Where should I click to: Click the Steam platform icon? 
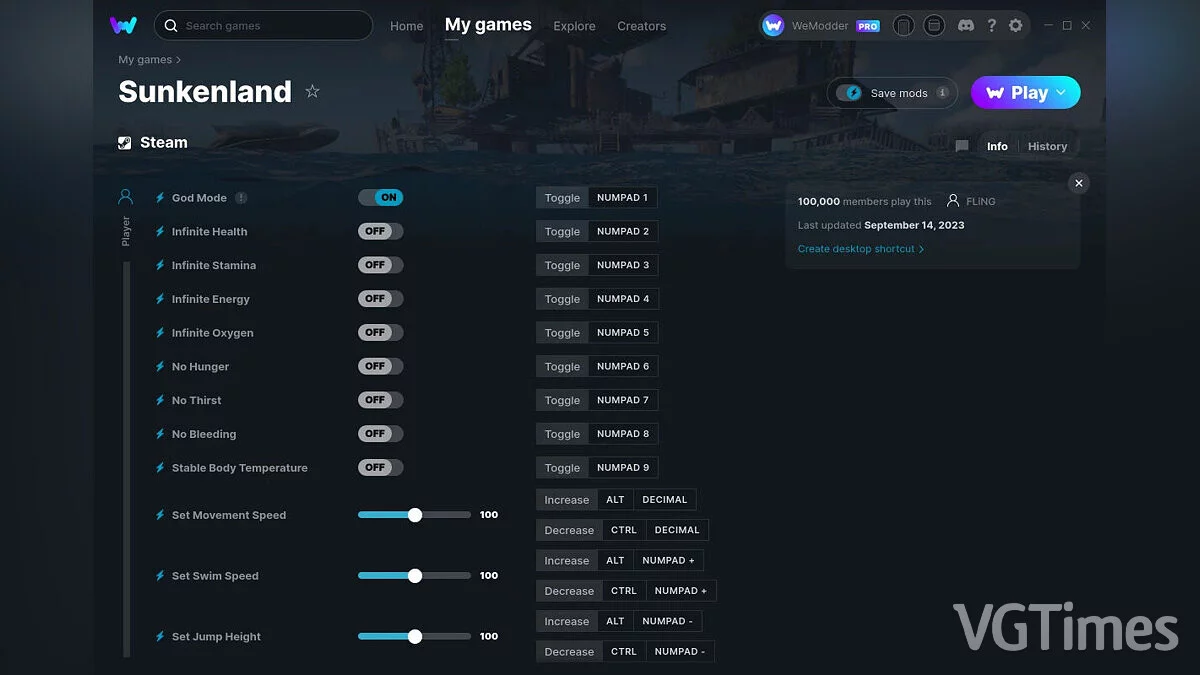tap(126, 142)
